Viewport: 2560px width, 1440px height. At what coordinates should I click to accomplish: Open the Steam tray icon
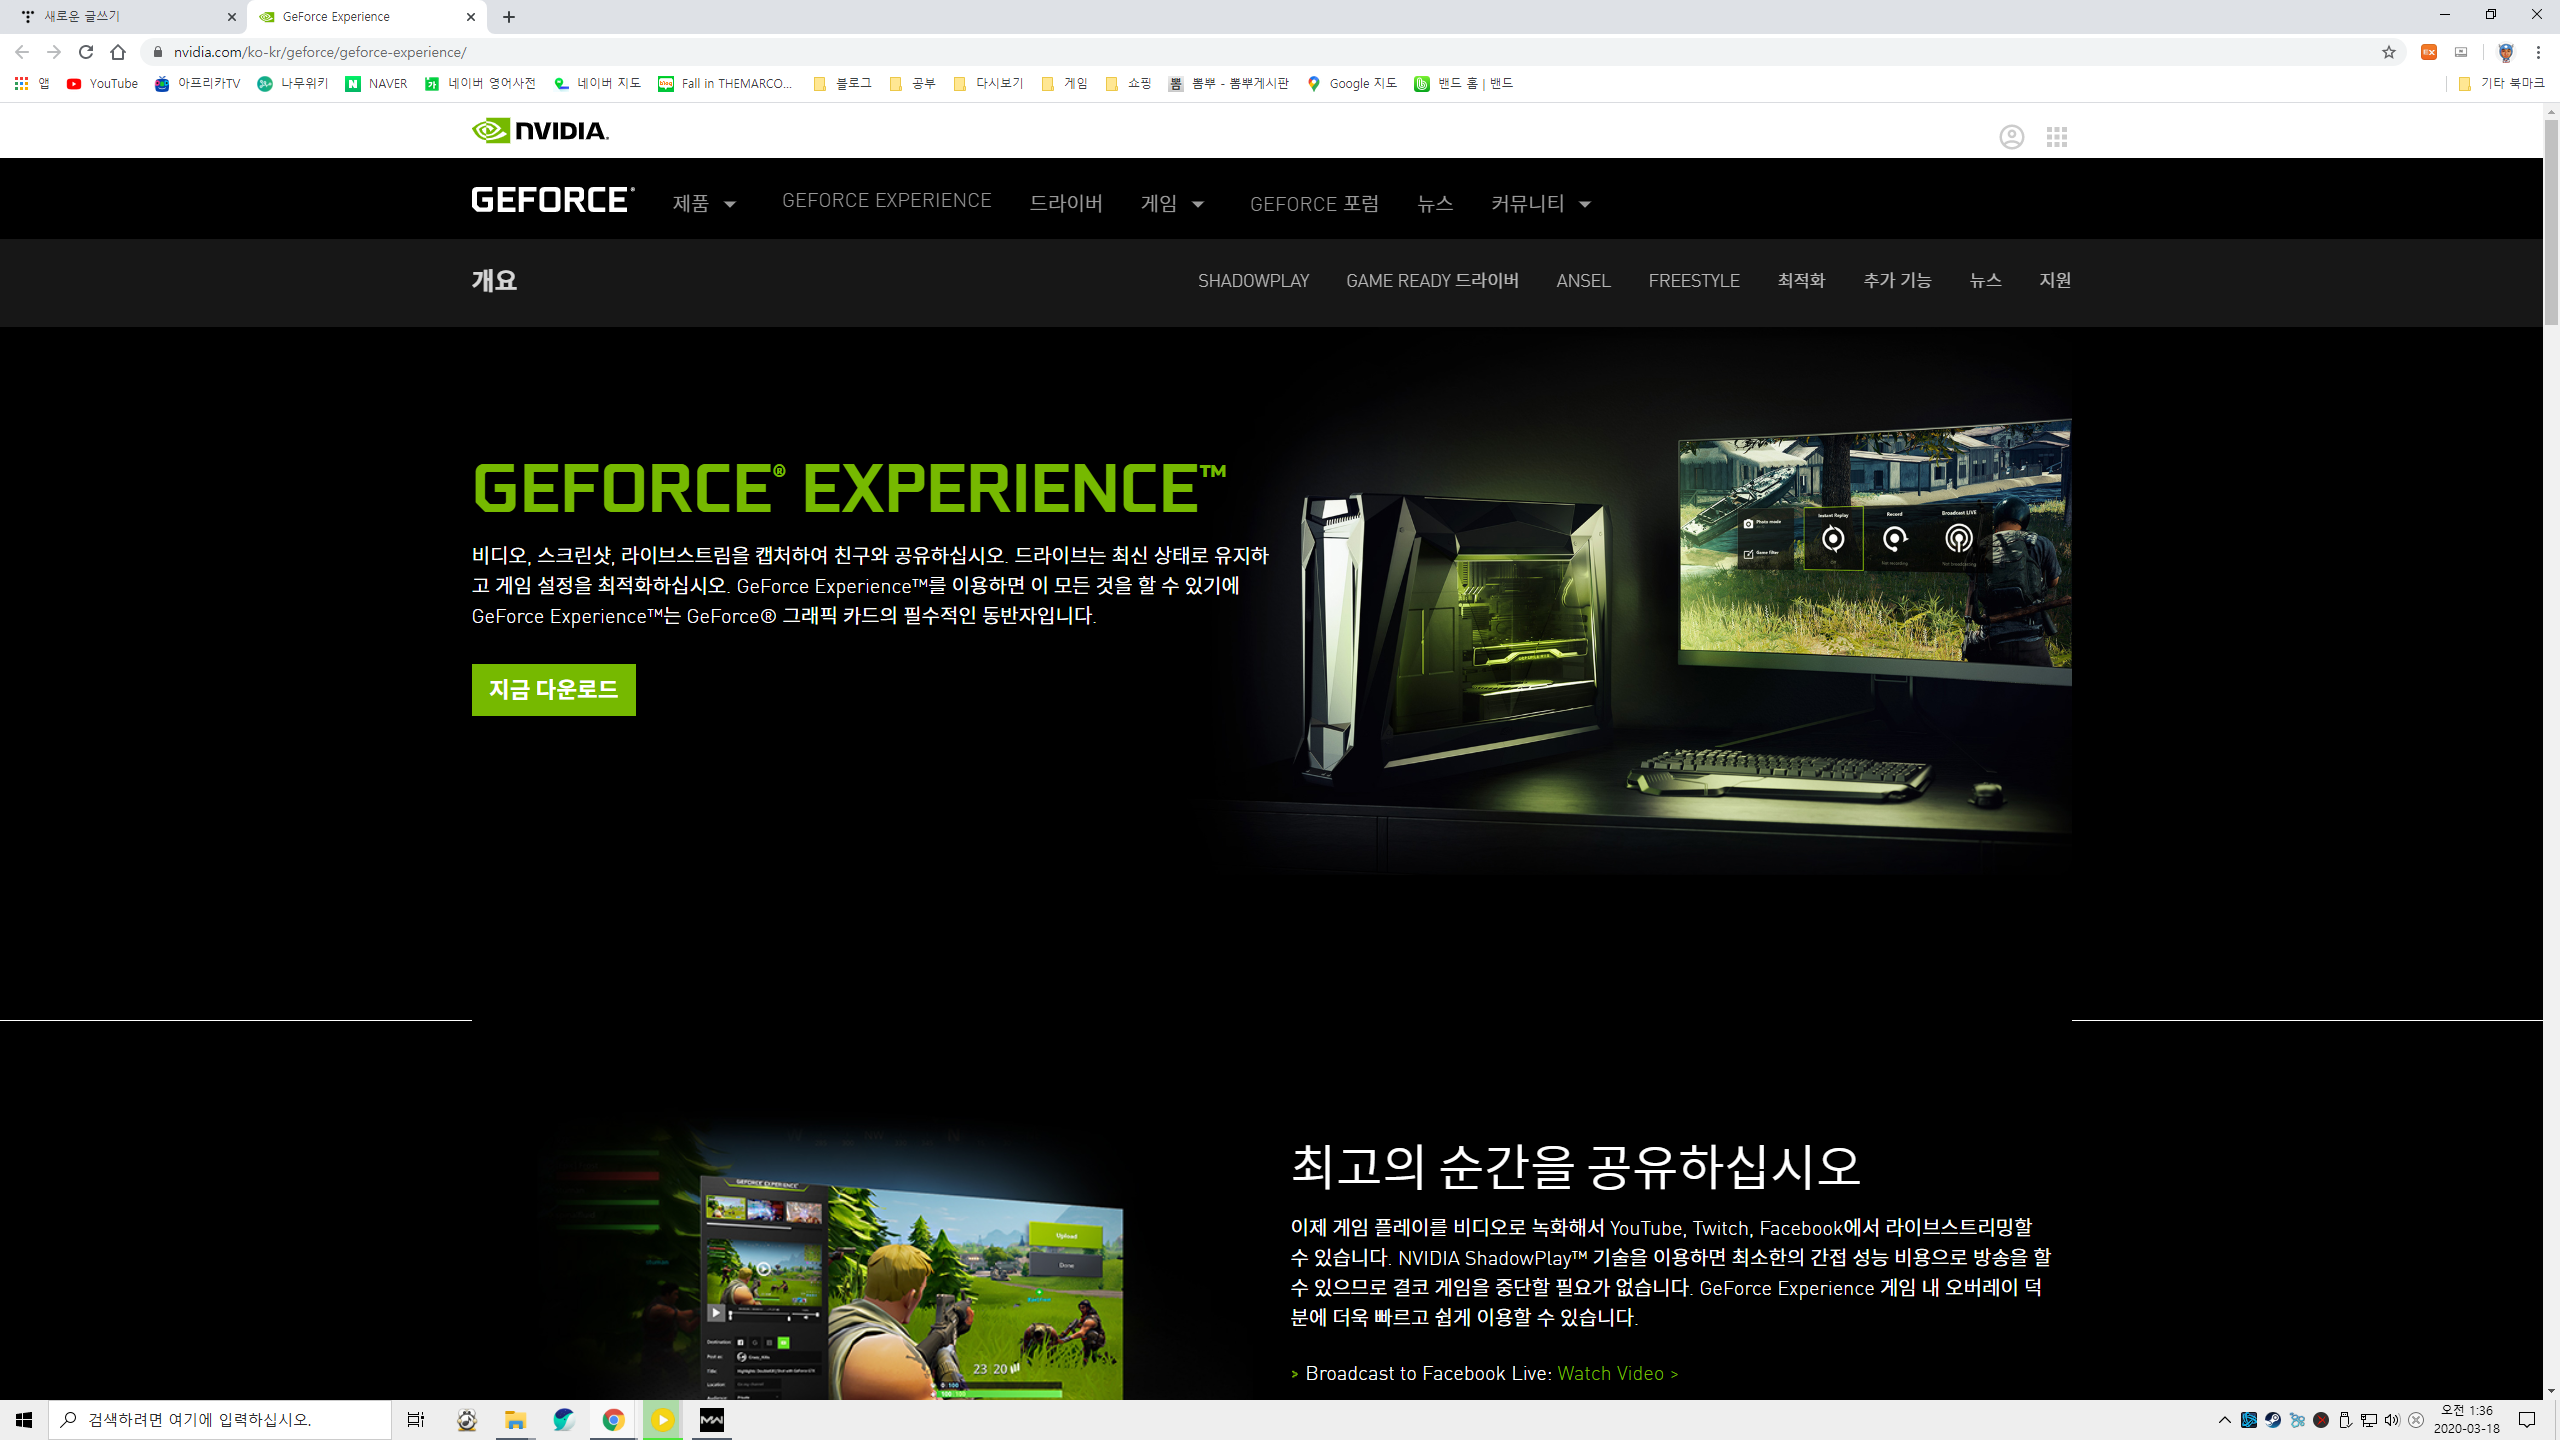pos(2273,1420)
